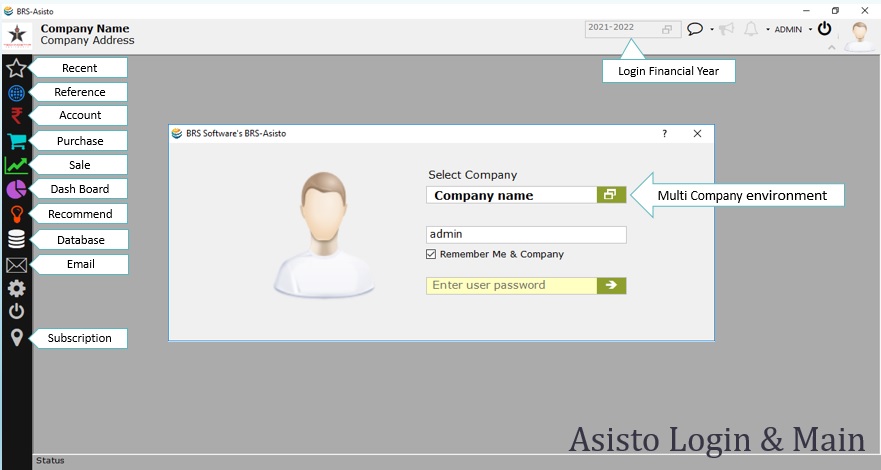Open the Email envelope icon

point(16,265)
